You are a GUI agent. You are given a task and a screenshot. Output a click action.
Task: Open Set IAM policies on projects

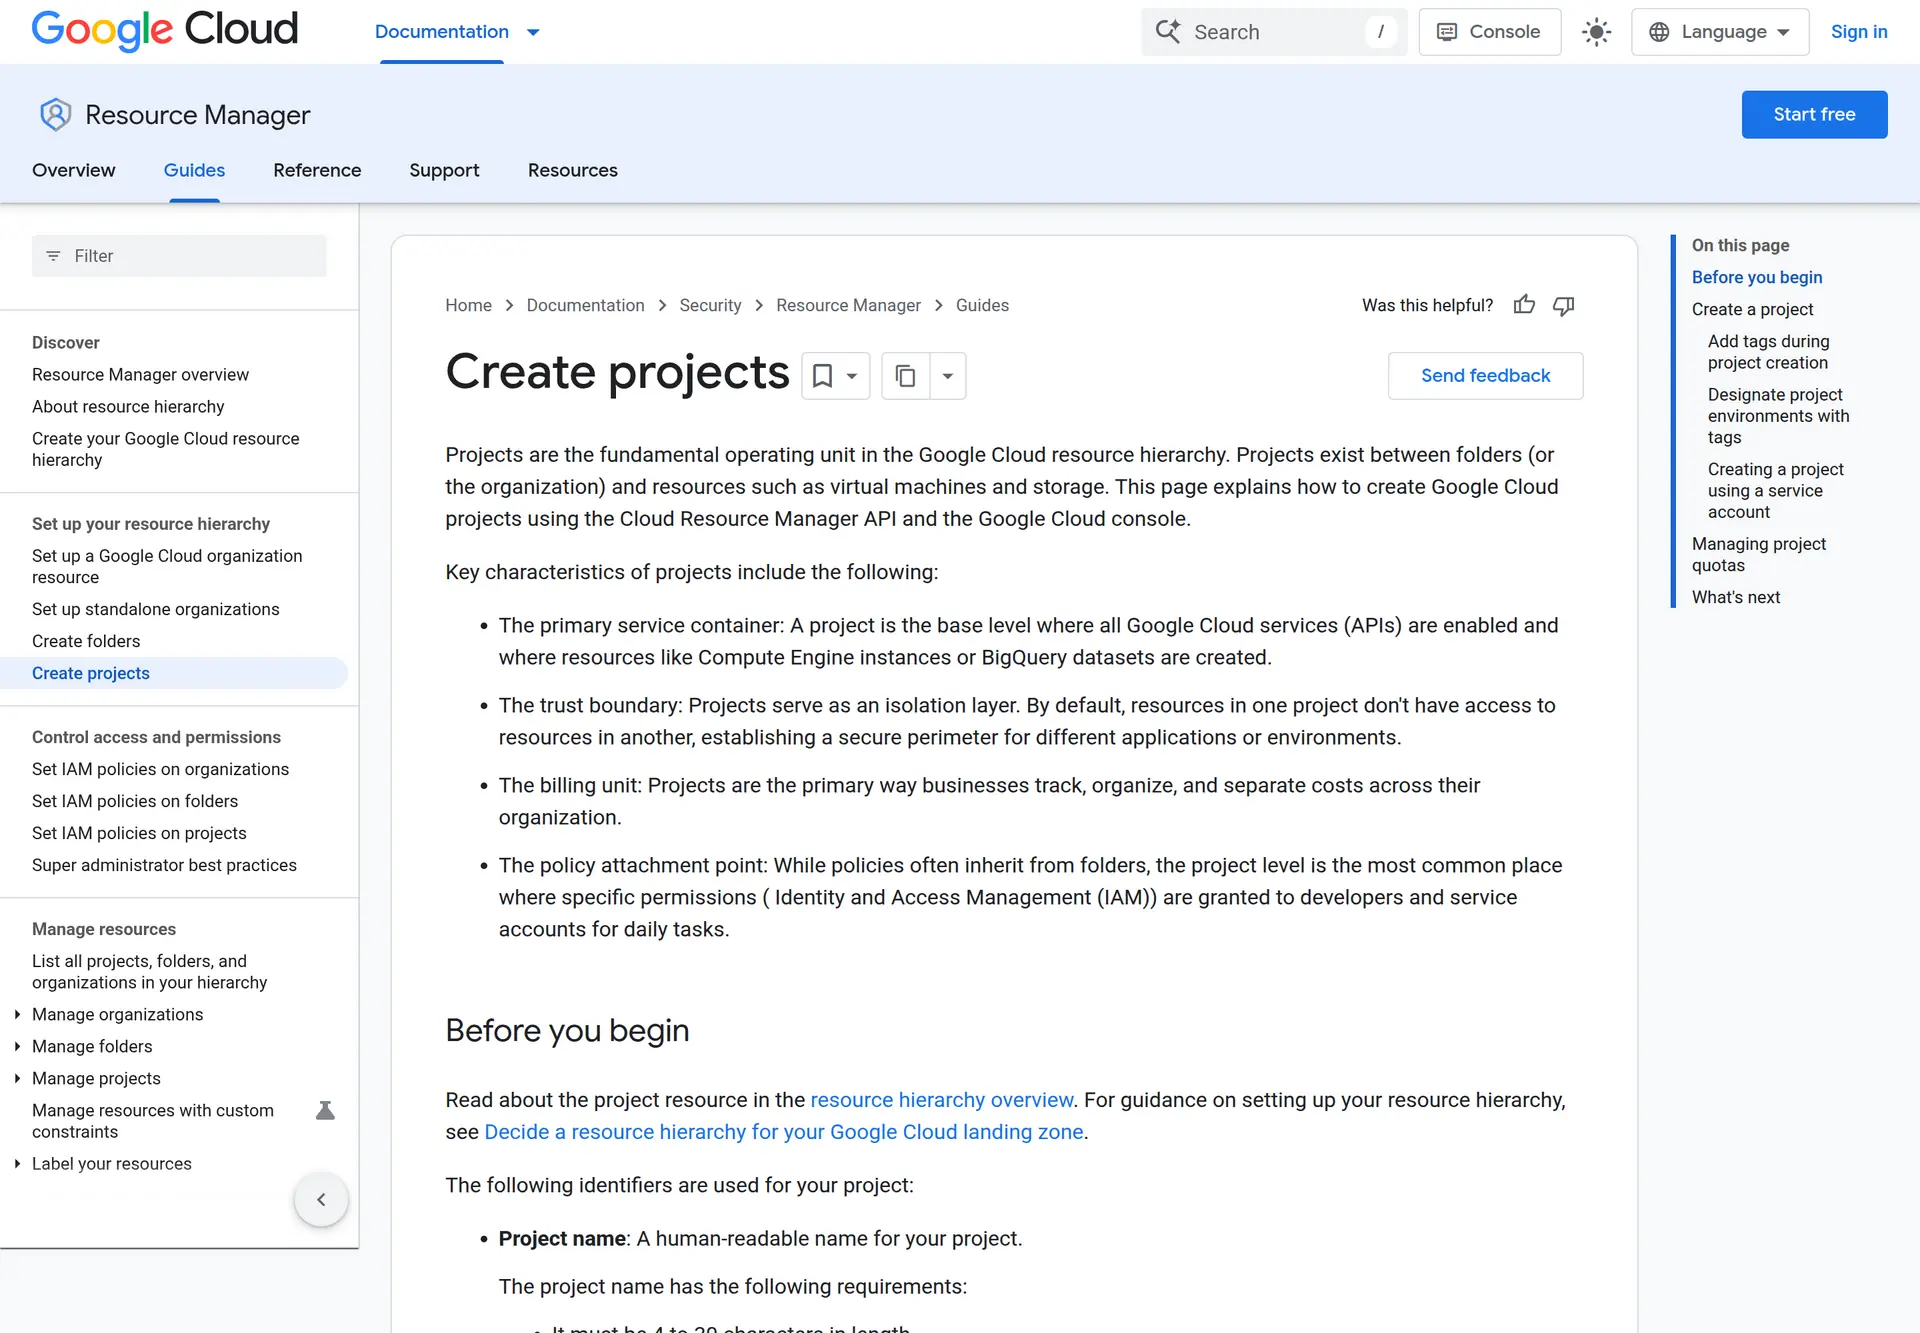tap(139, 833)
